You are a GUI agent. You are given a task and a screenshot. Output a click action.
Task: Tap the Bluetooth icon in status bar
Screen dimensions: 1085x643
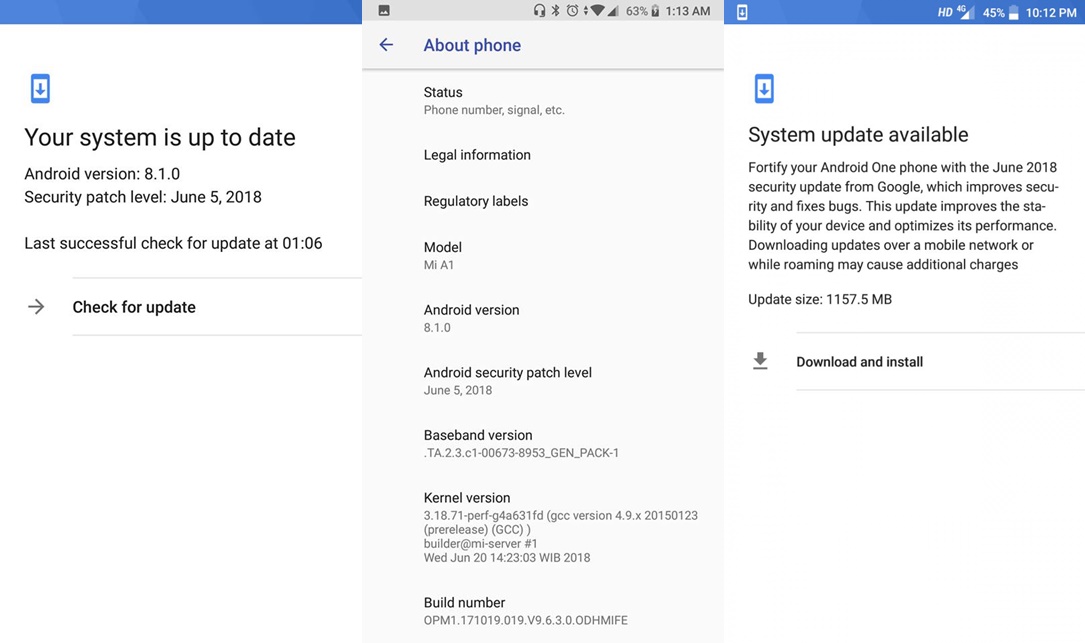556,11
